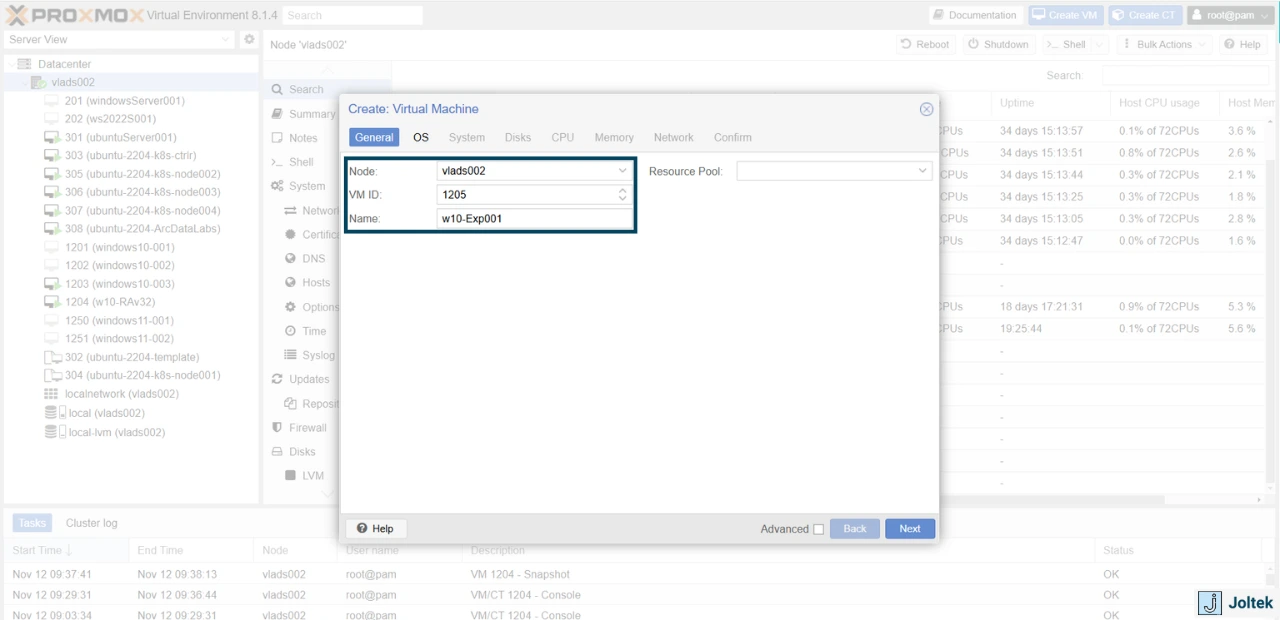
Task: Open the node Summary panel
Action: [x=304, y=114]
